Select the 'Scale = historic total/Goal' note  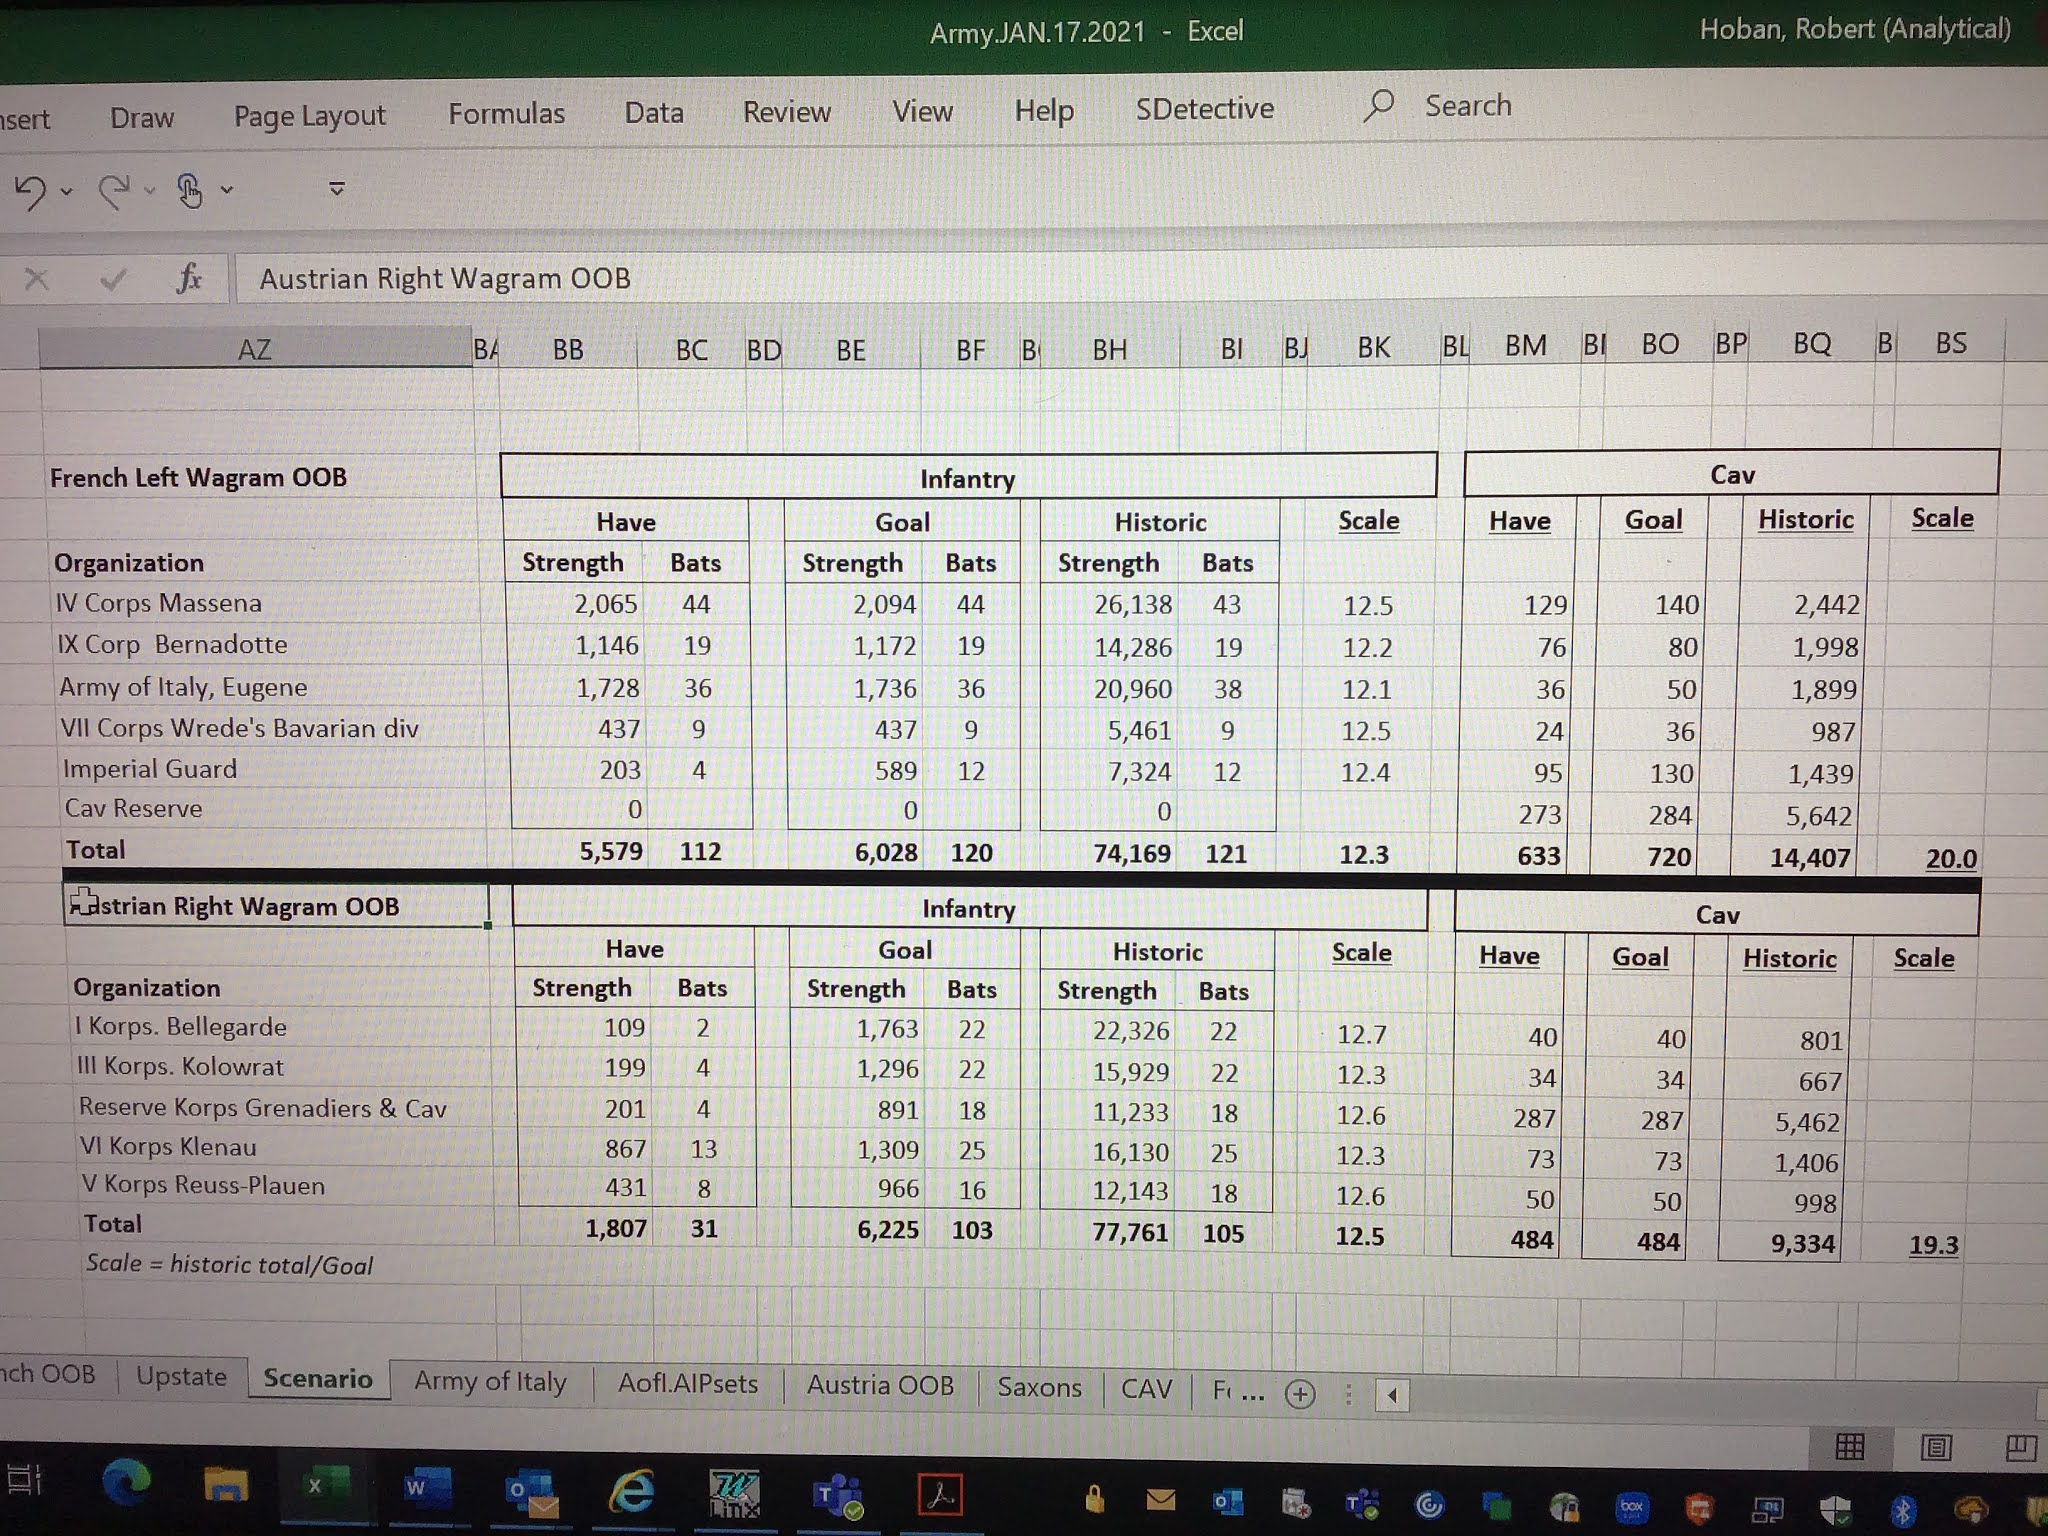click(229, 1264)
